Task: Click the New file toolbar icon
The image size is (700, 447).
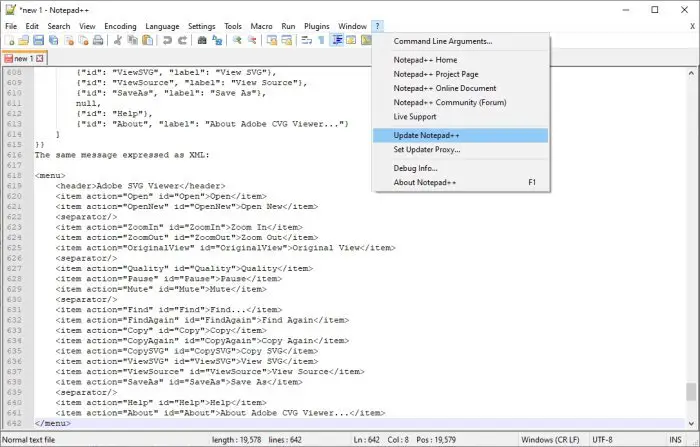Action: point(9,41)
